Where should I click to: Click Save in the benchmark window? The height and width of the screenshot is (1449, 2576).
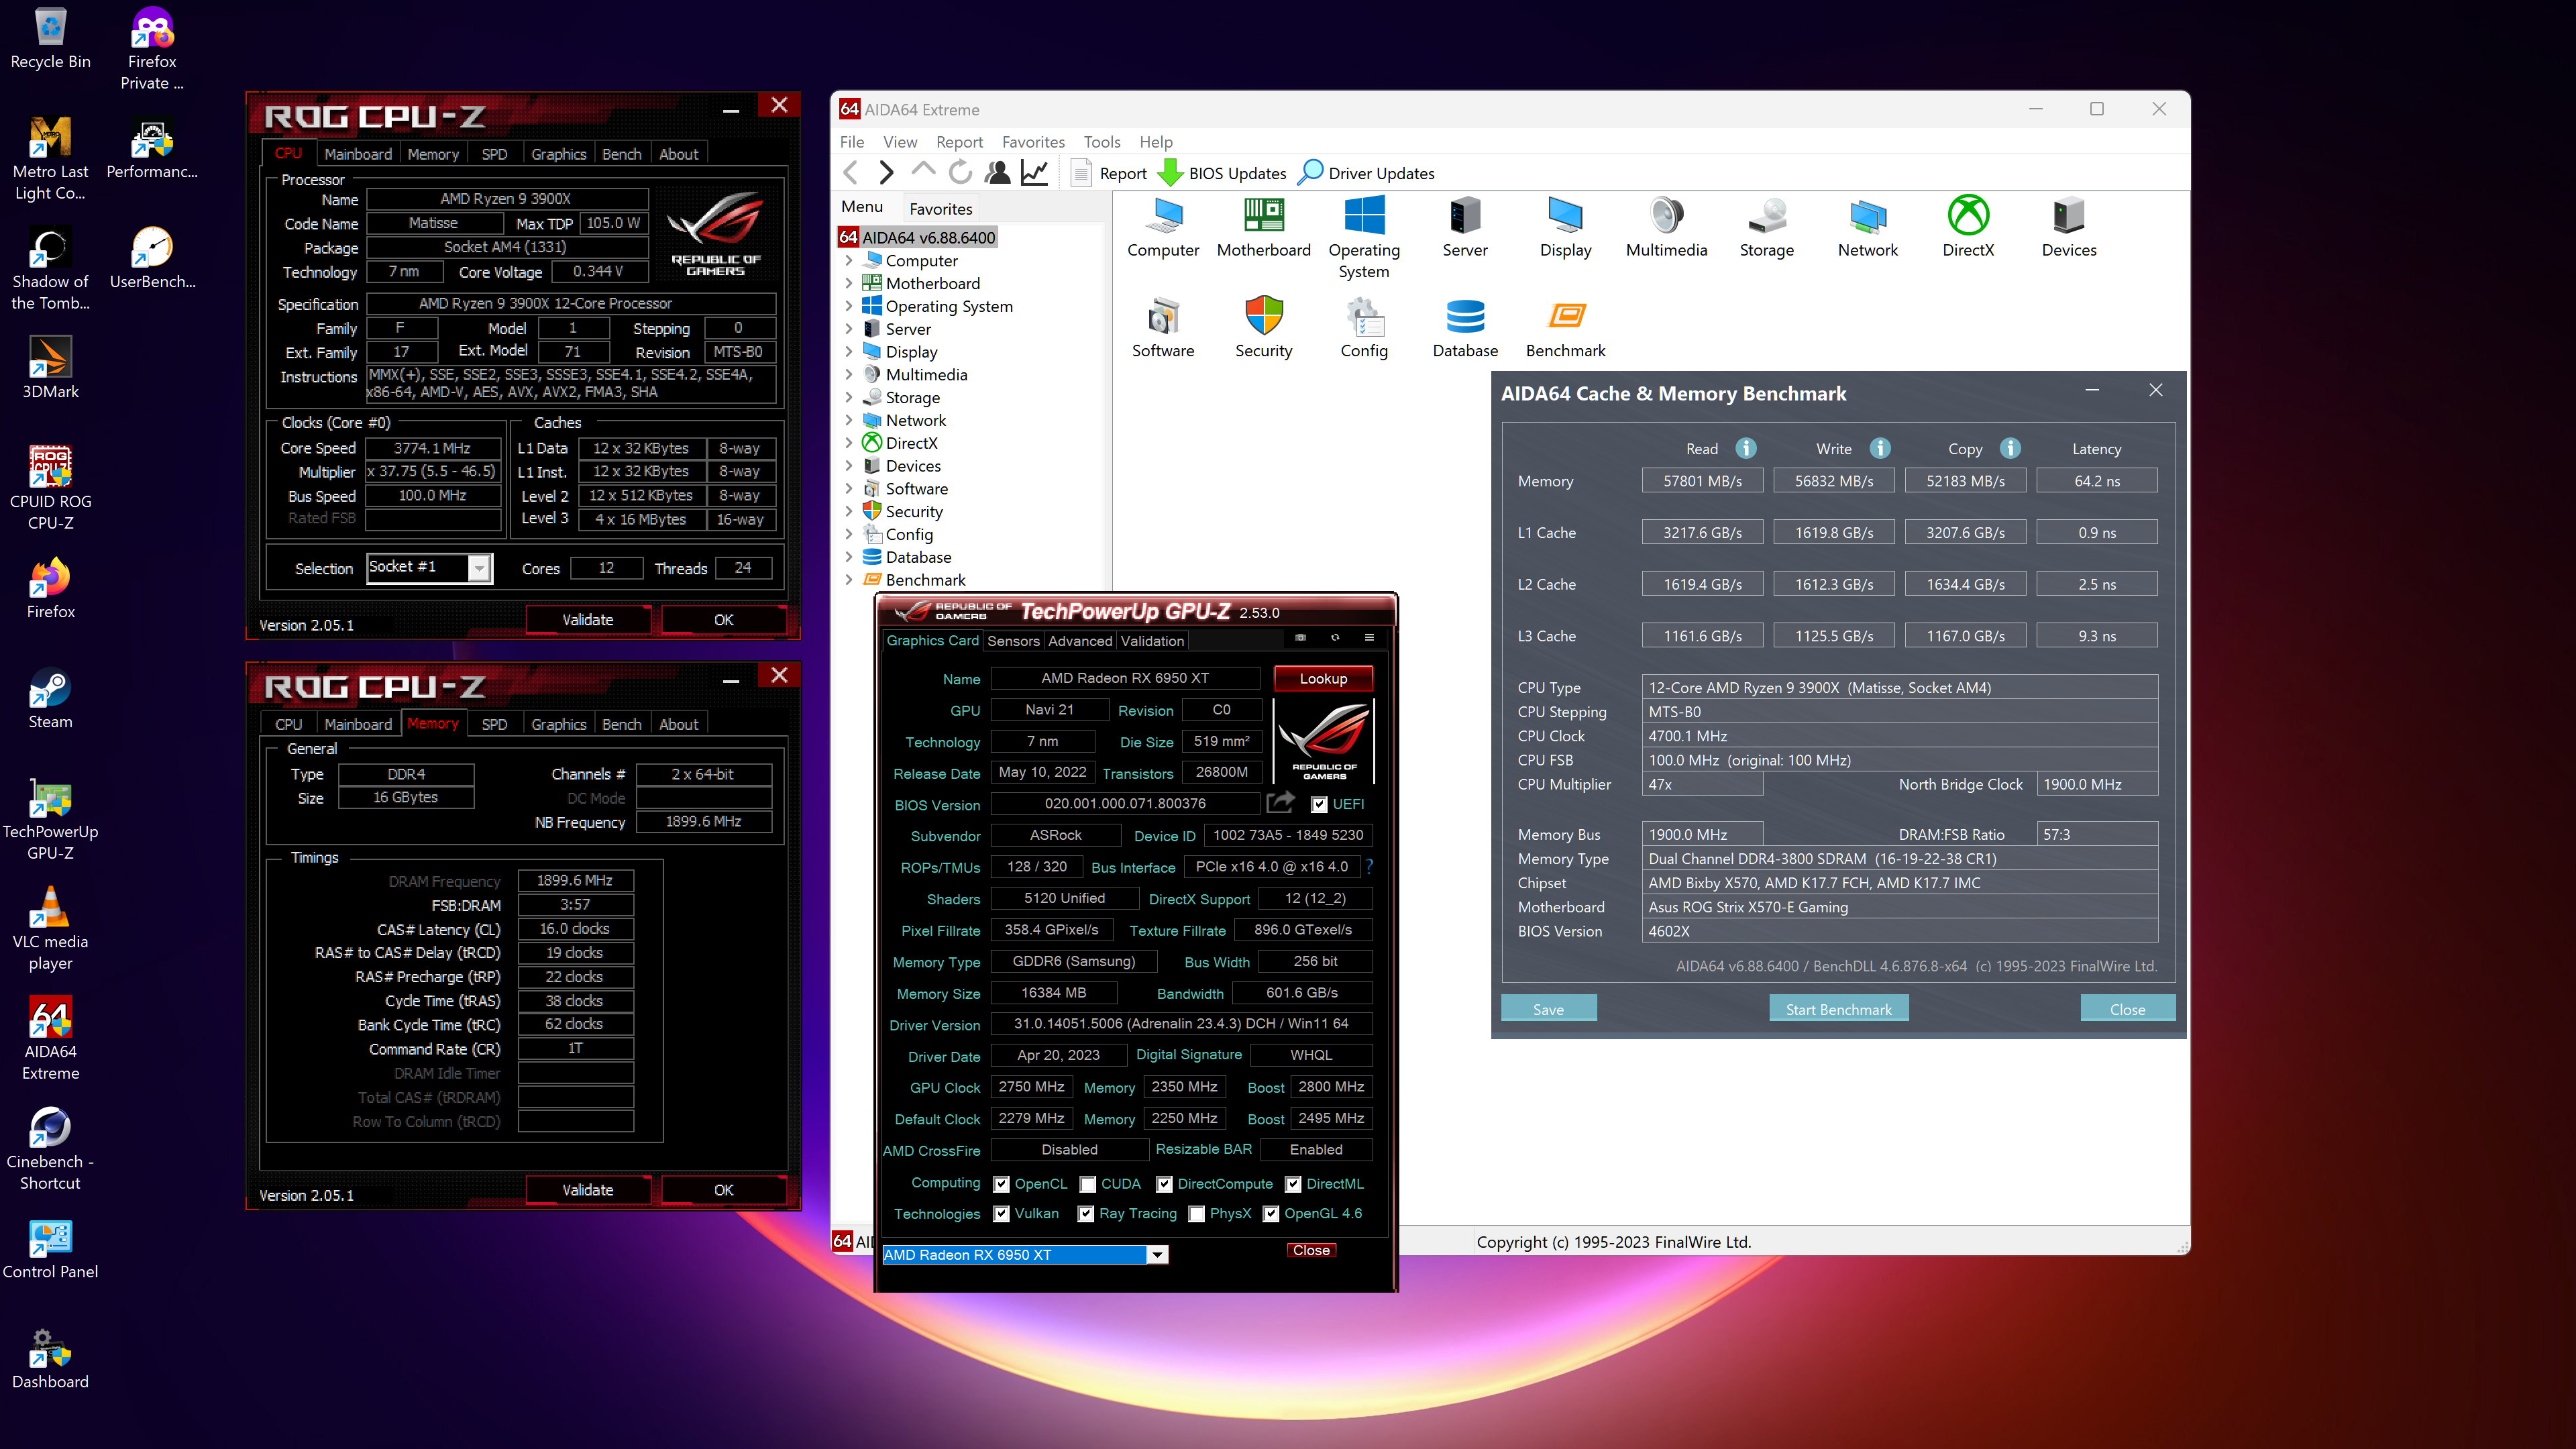click(x=1548, y=1009)
